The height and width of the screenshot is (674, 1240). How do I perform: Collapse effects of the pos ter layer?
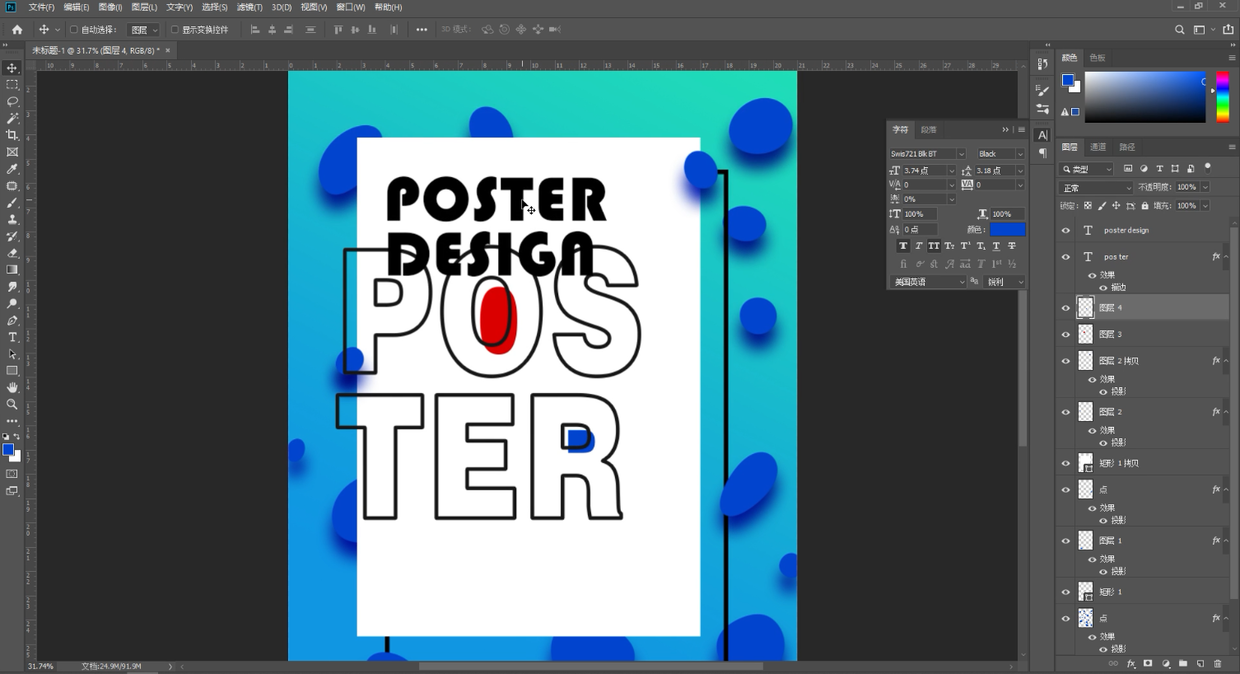click(x=1226, y=257)
